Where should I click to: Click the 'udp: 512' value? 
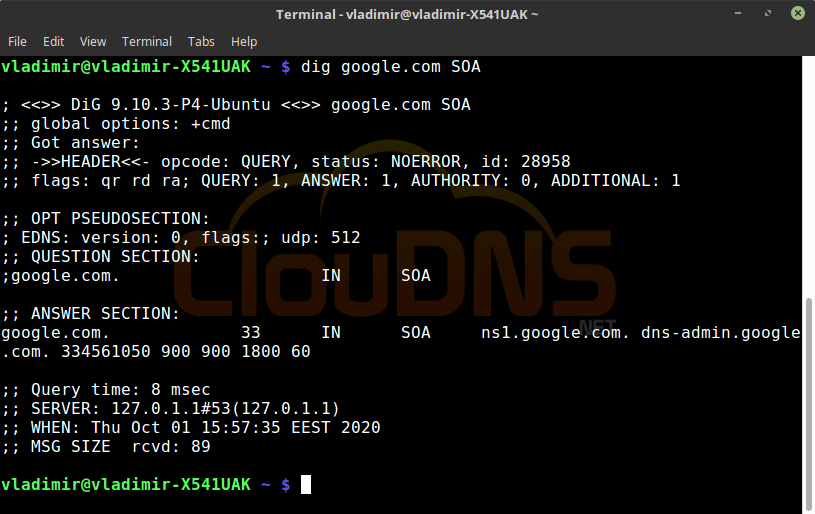tap(321, 238)
